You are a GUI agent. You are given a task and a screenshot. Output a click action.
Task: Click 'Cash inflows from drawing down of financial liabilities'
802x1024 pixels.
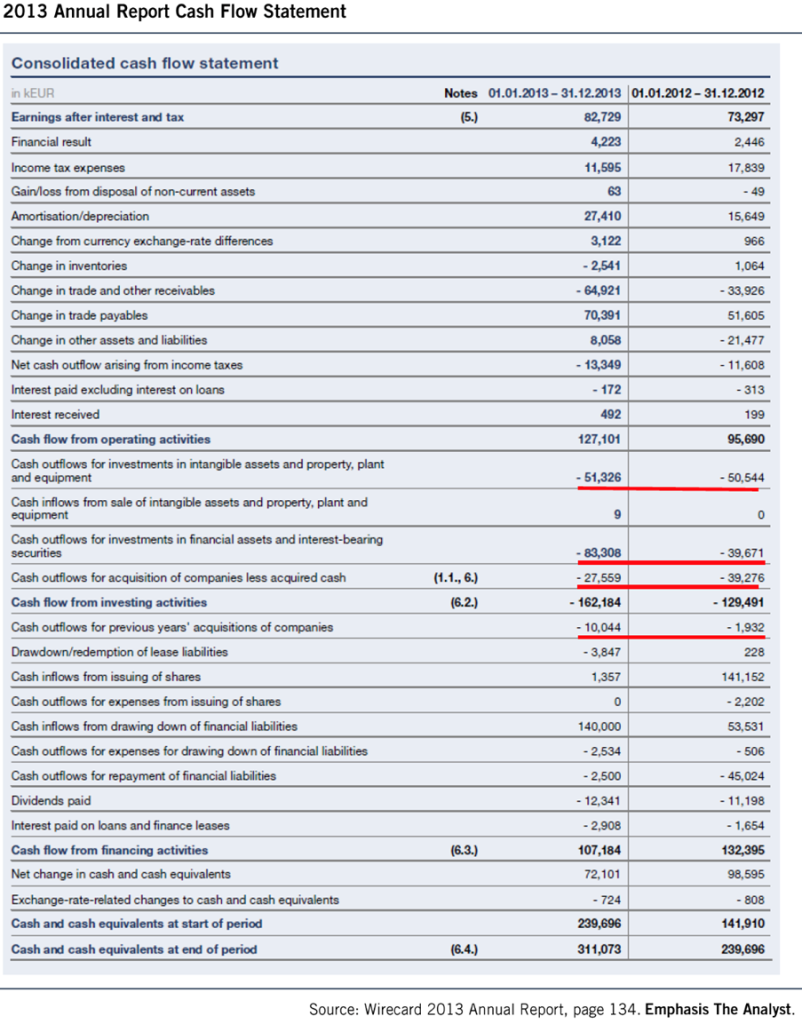(x=154, y=728)
